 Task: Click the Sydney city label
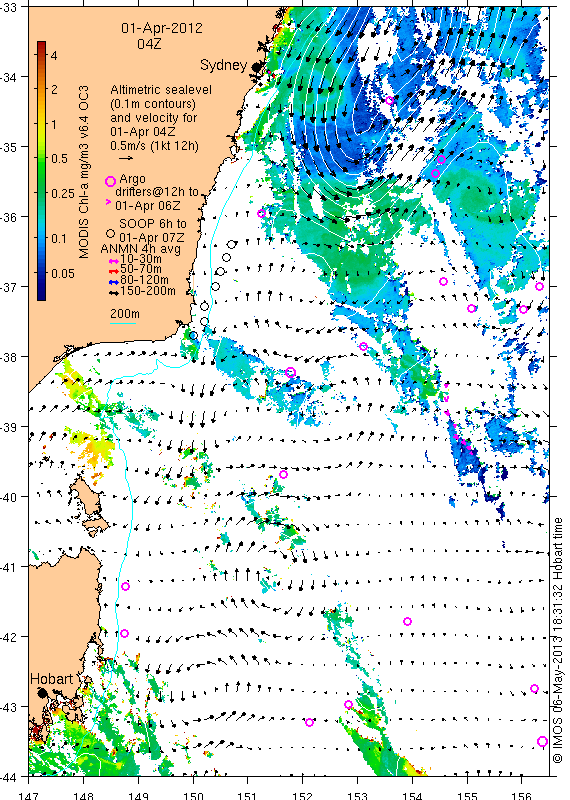coord(224,65)
